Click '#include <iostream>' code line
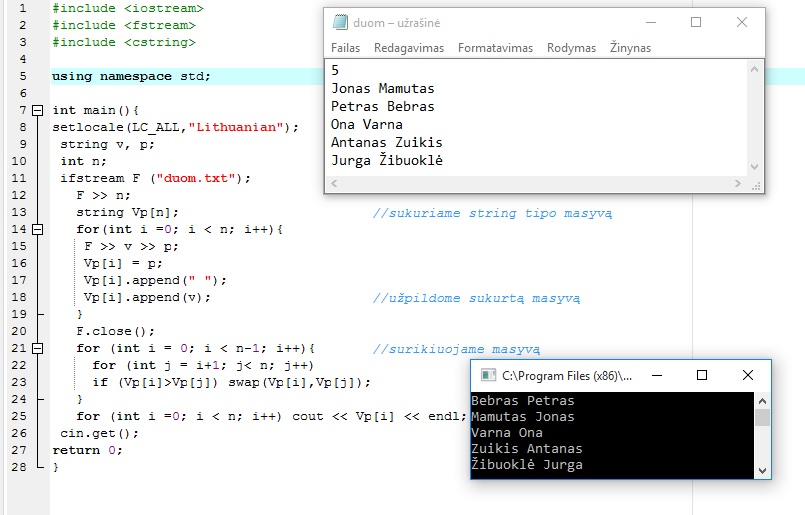The height and width of the screenshot is (515, 805). (x=128, y=8)
